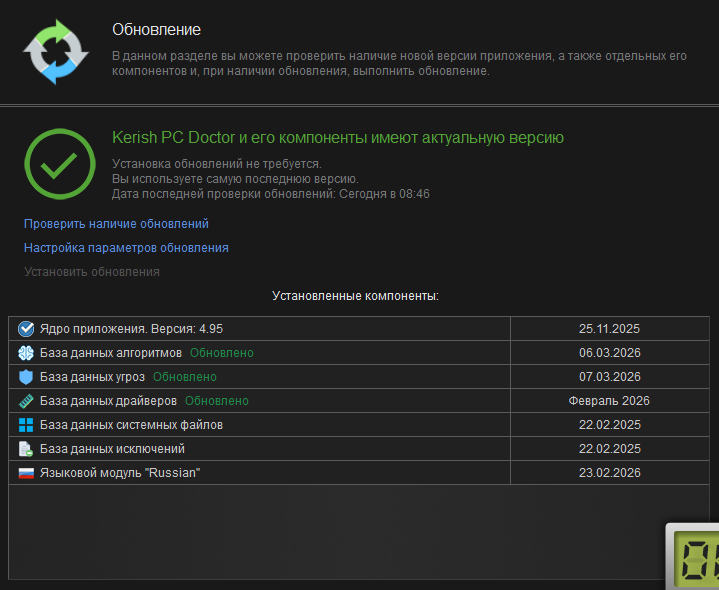Click 'Установка обновлений не требуется' text

217,164
